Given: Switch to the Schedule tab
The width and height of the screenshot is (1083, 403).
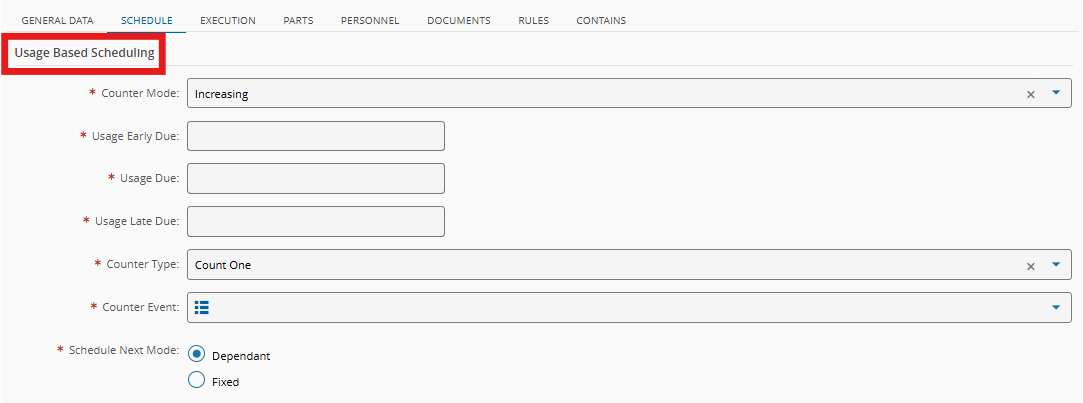Looking at the screenshot, I should 146,21.
